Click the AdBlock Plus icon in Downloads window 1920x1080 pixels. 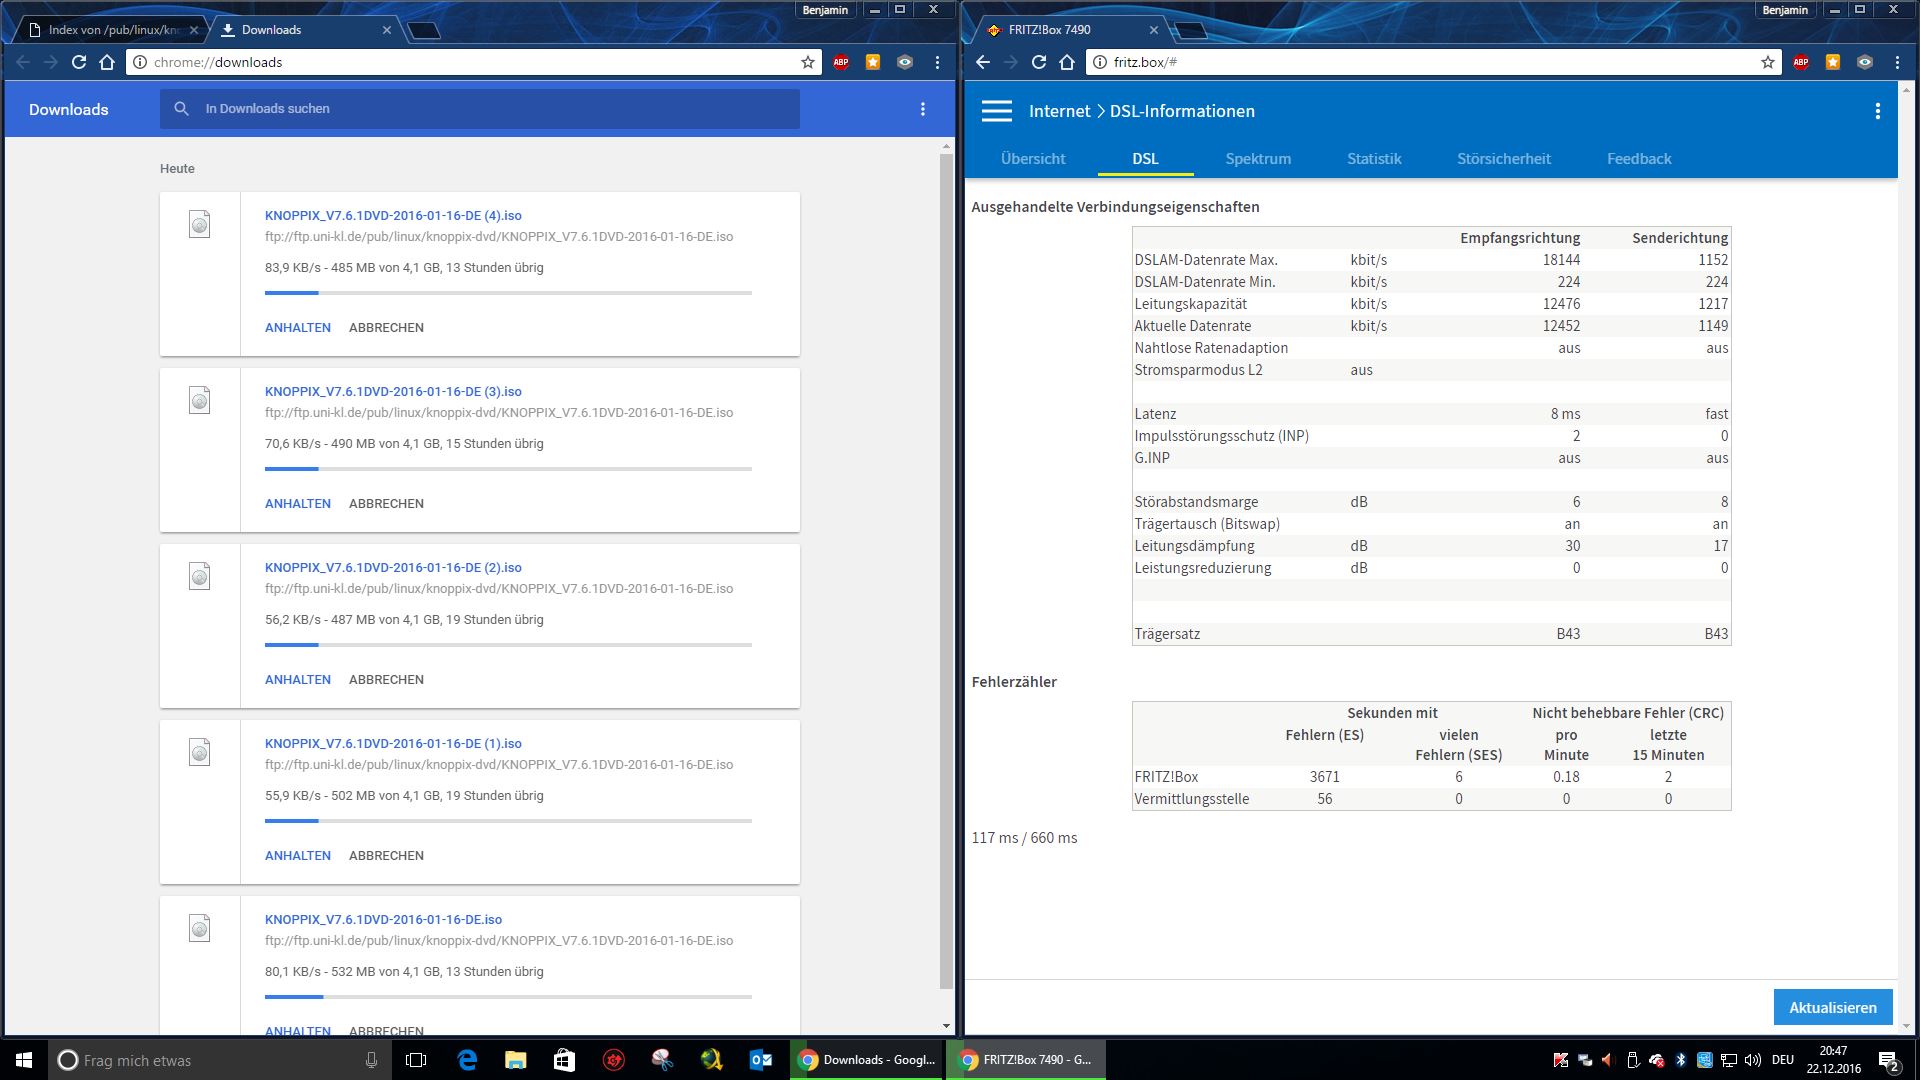tap(841, 62)
